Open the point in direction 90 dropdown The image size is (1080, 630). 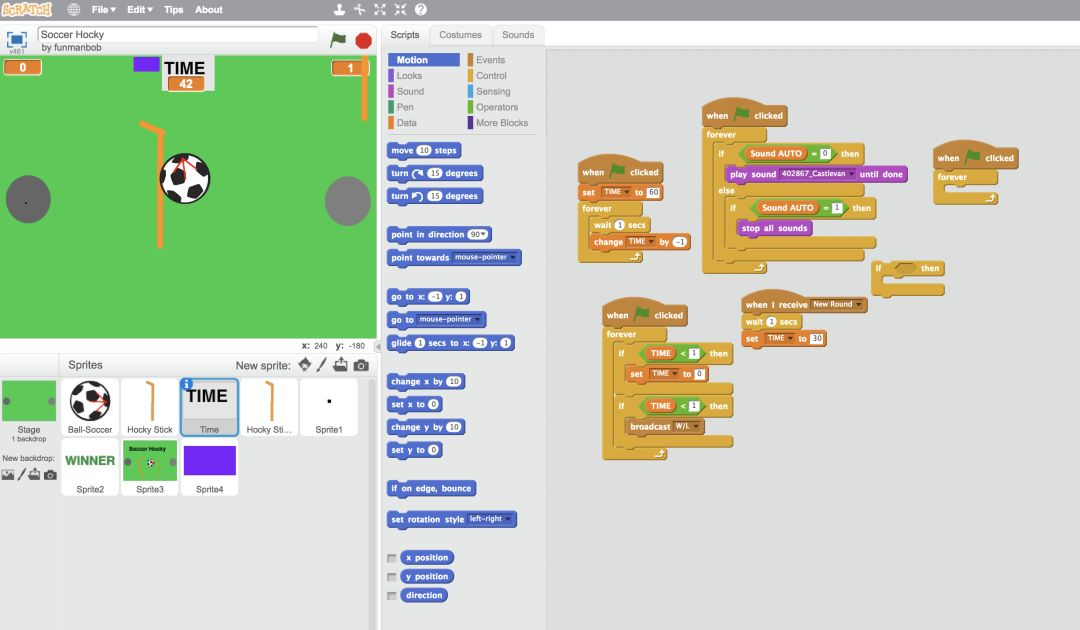pos(484,235)
